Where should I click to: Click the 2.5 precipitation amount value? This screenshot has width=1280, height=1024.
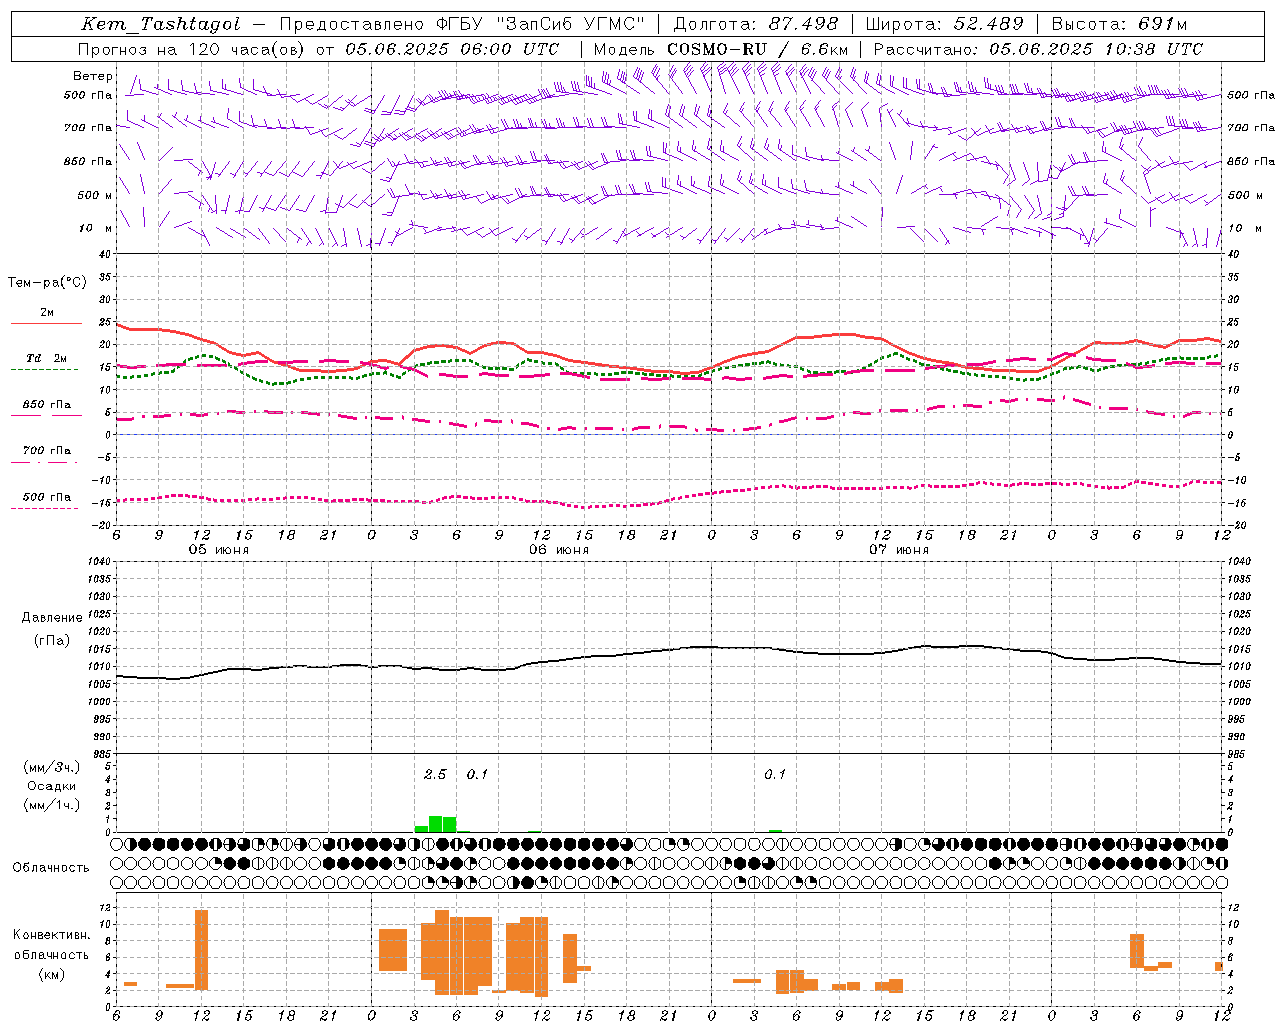click(435, 774)
